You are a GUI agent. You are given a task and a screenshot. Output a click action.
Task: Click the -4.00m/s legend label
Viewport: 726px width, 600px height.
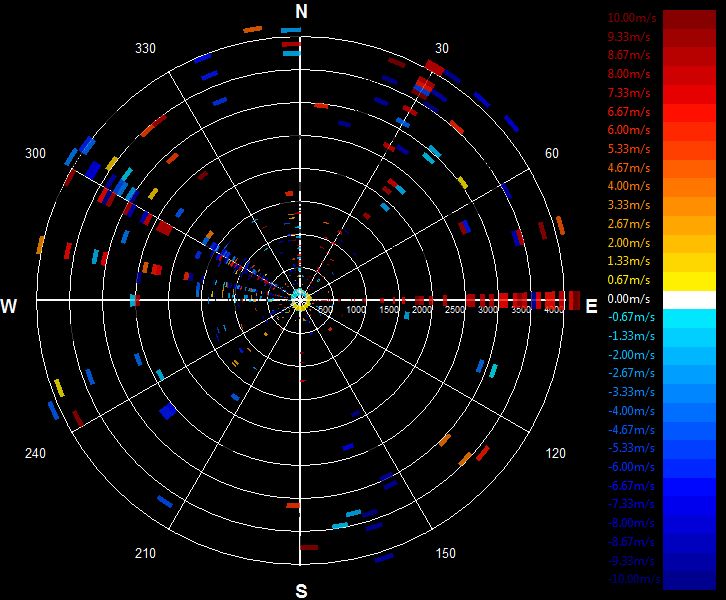[x=631, y=411]
